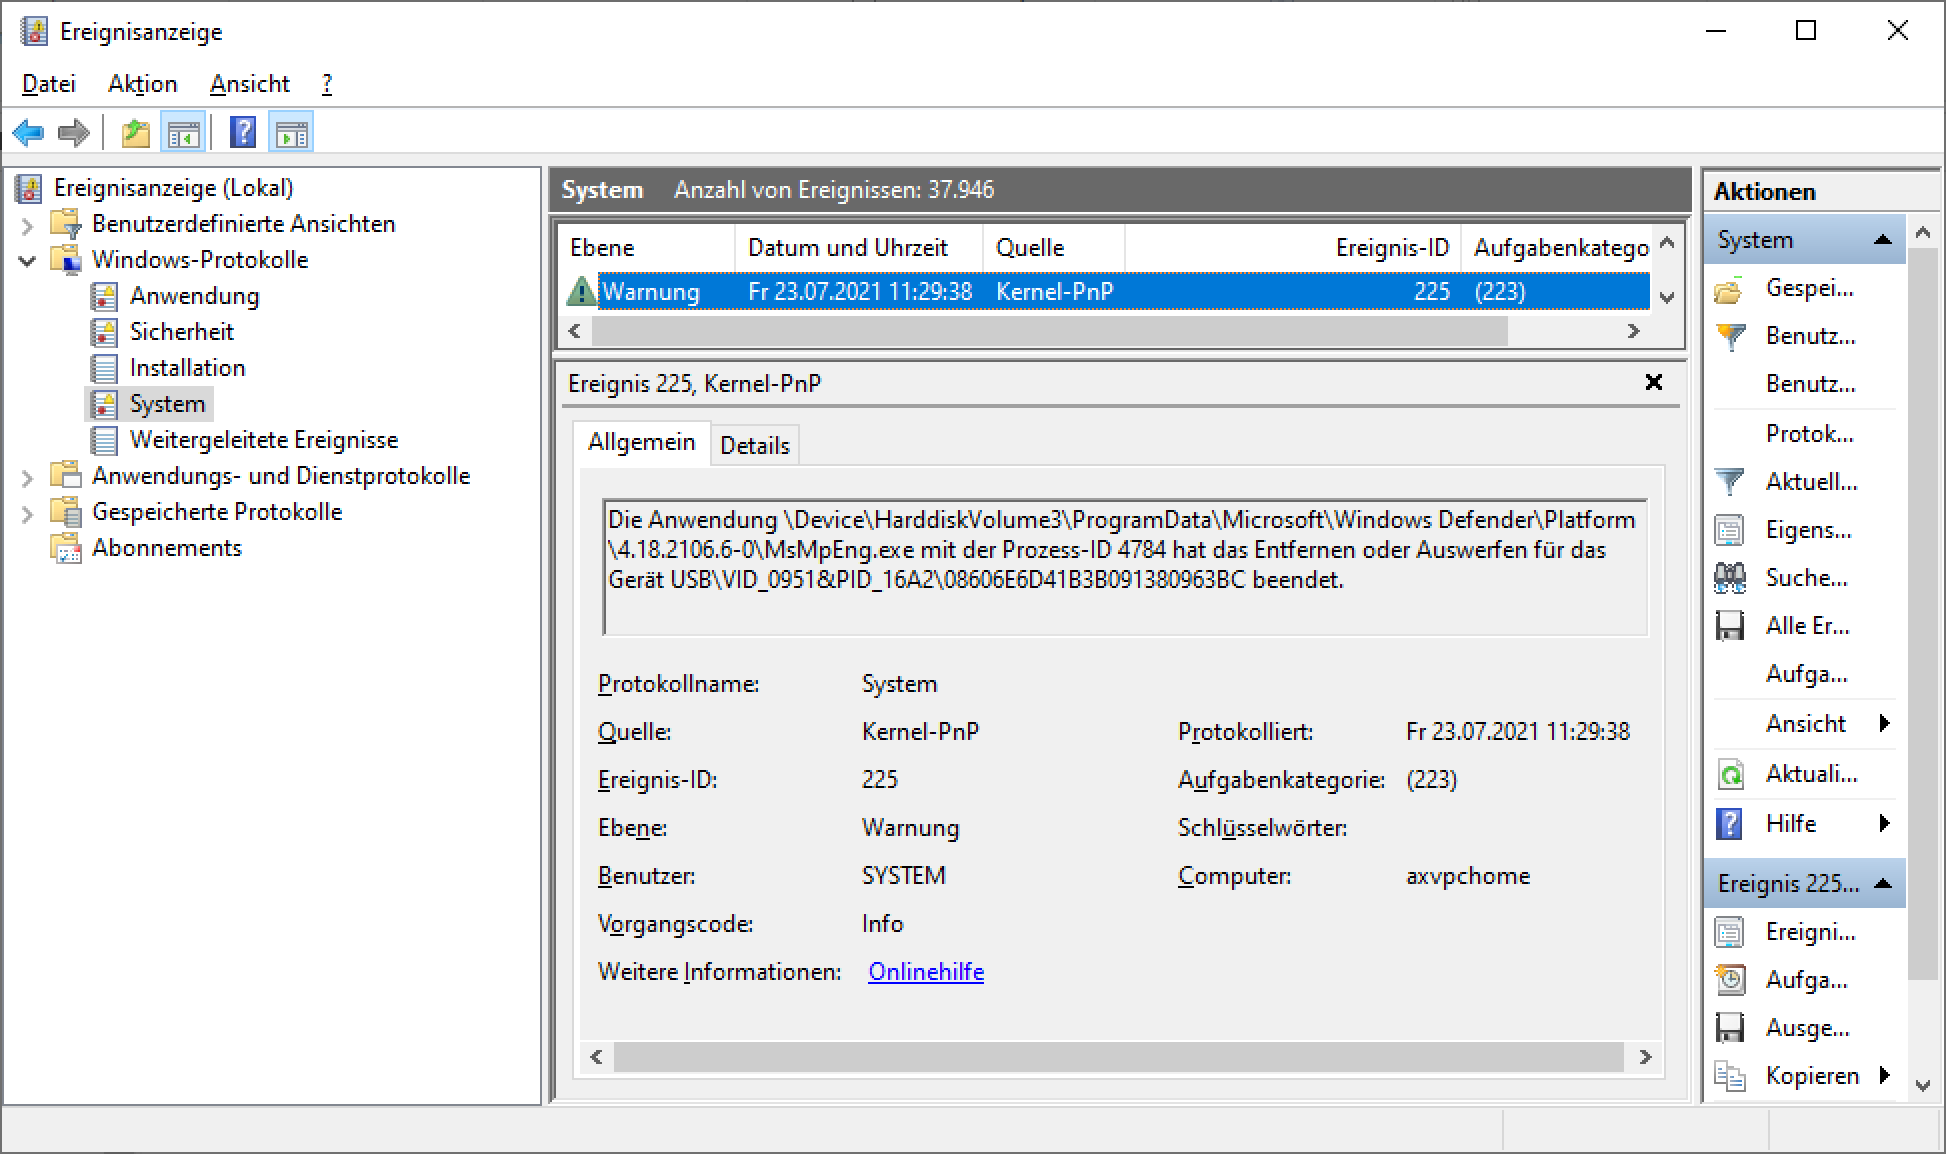Open the Onlinehilfe link
Screen dimensions: 1946x1154
click(x=925, y=972)
